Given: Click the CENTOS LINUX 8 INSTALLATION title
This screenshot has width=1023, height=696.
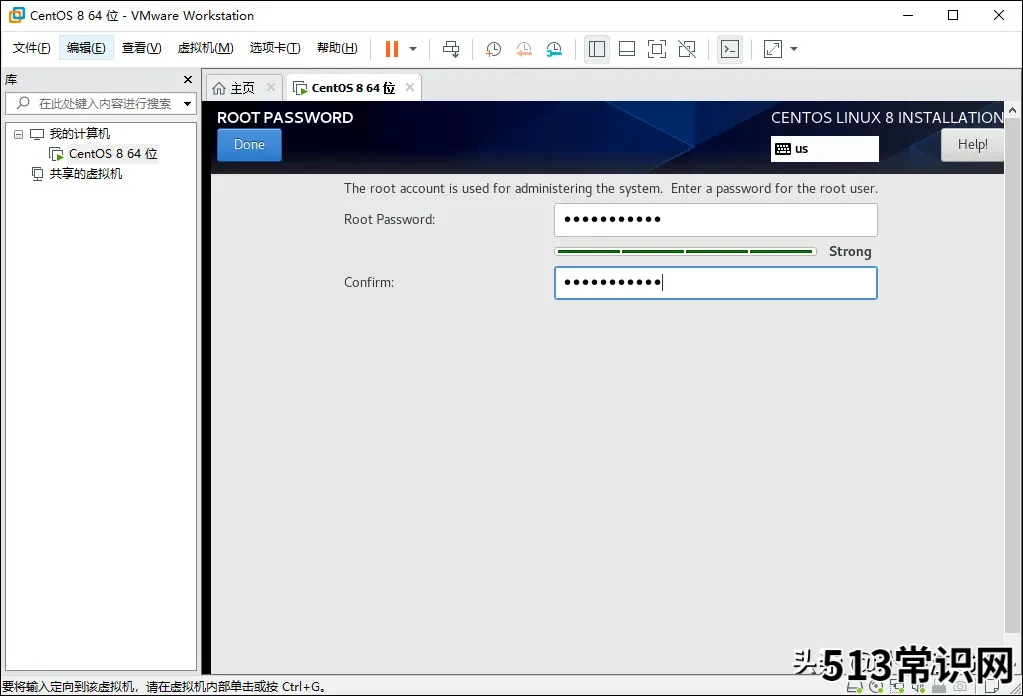Looking at the screenshot, I should [887, 117].
